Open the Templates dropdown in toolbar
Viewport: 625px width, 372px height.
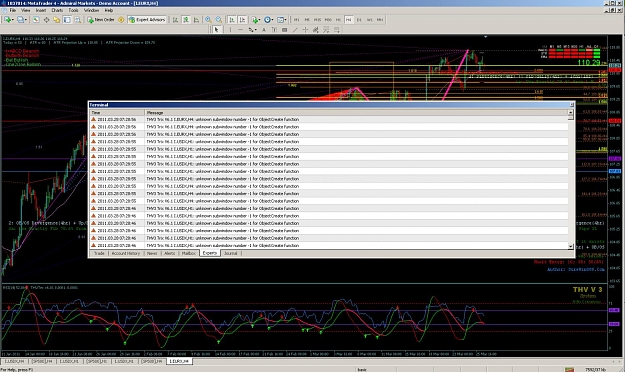285,20
